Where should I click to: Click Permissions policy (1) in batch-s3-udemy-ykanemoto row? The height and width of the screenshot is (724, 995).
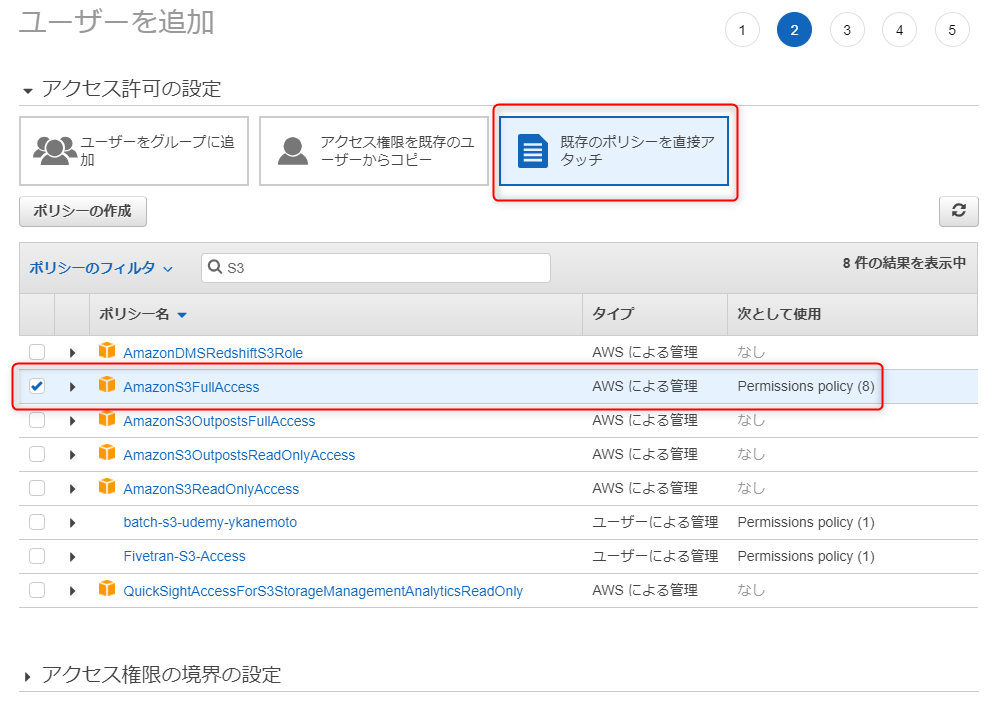click(x=806, y=522)
